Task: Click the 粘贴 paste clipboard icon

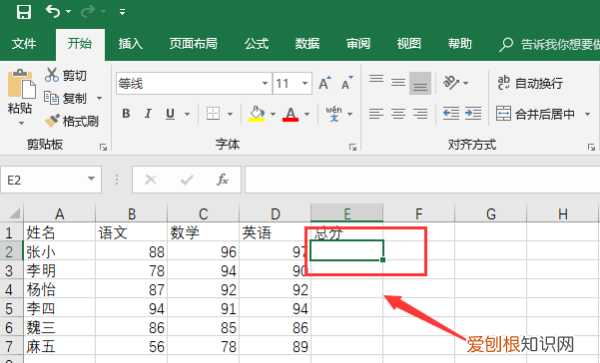Action: point(21,83)
